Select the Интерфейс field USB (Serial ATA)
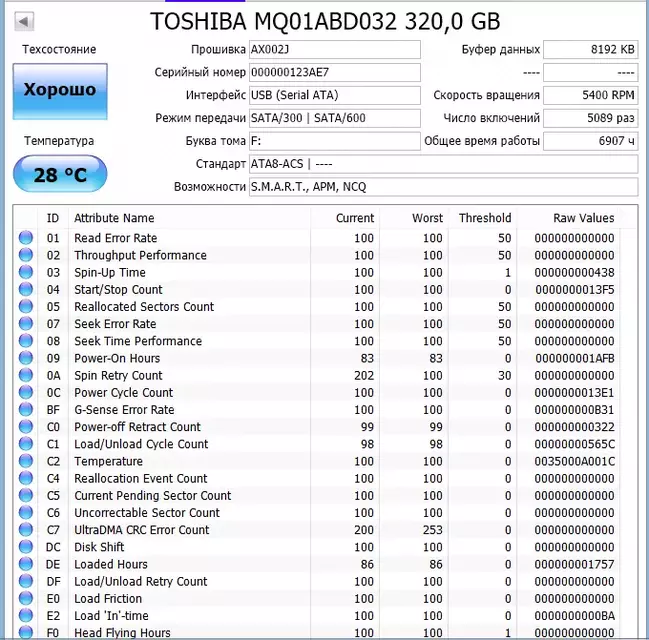The height and width of the screenshot is (640, 649). pos(335,95)
